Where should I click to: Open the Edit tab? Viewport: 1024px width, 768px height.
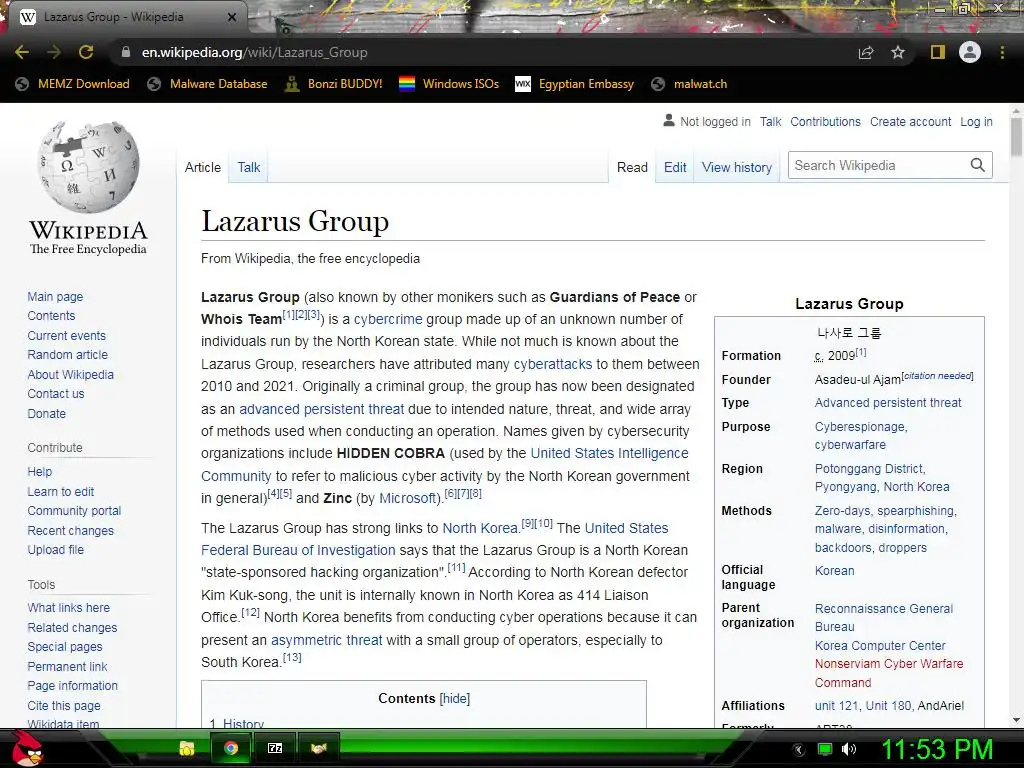click(x=675, y=167)
